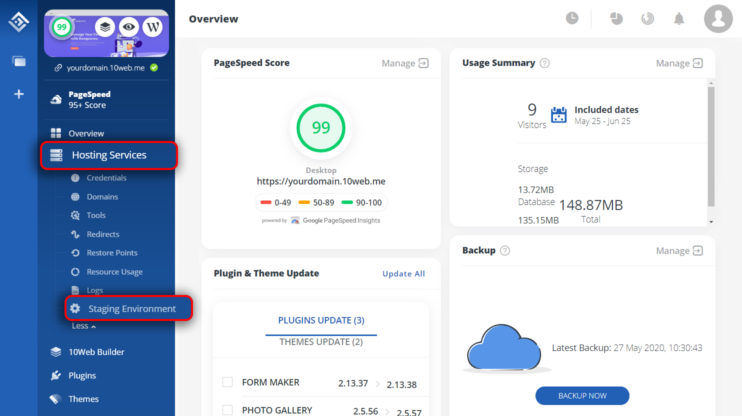Click the calendar Included dates icon
This screenshot has width=742, height=416.
click(558, 115)
